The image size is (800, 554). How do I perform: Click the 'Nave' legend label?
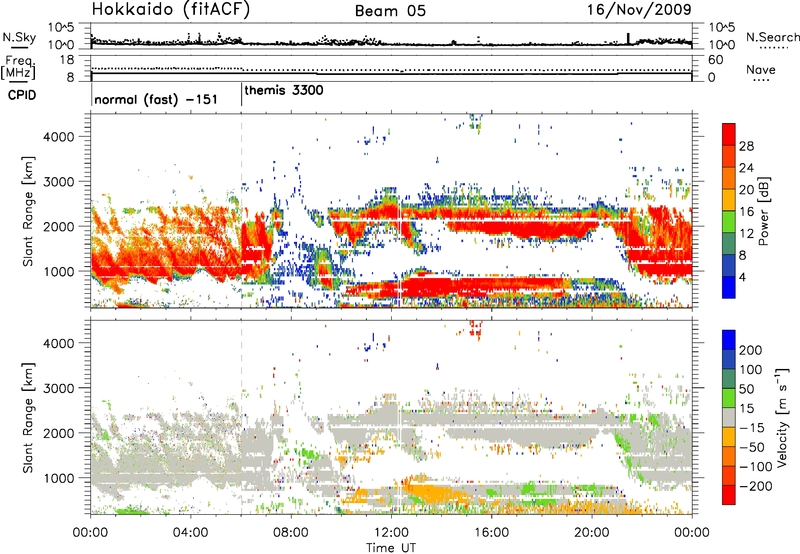tap(761, 70)
